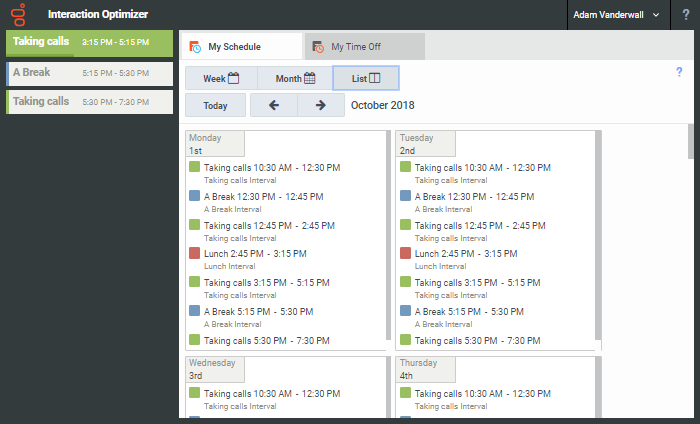The height and width of the screenshot is (424, 700).
Task: Click the main schedule vertical scrollbar
Action: point(691,140)
